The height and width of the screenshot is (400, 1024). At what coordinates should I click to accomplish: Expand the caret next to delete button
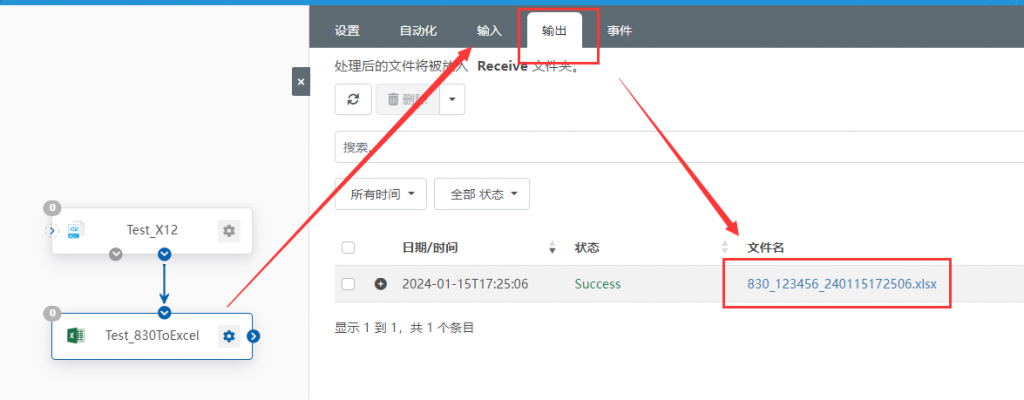click(453, 99)
